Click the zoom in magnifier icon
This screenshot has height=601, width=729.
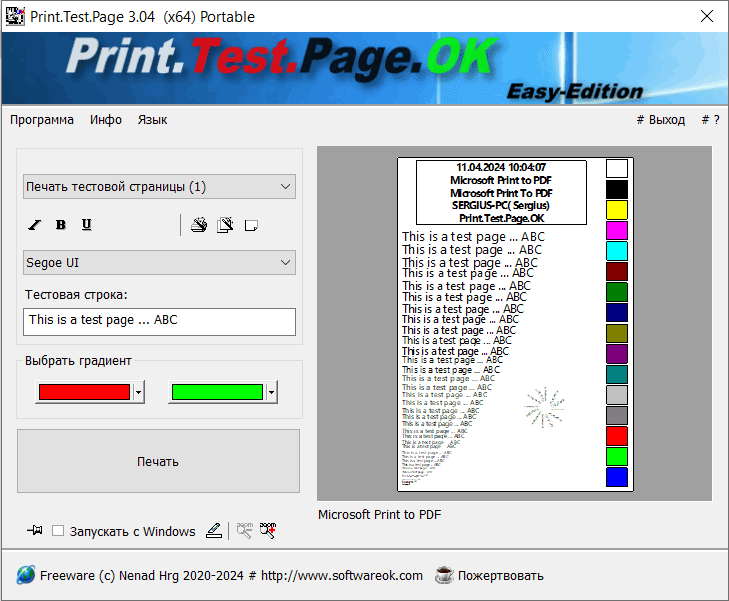[268, 530]
